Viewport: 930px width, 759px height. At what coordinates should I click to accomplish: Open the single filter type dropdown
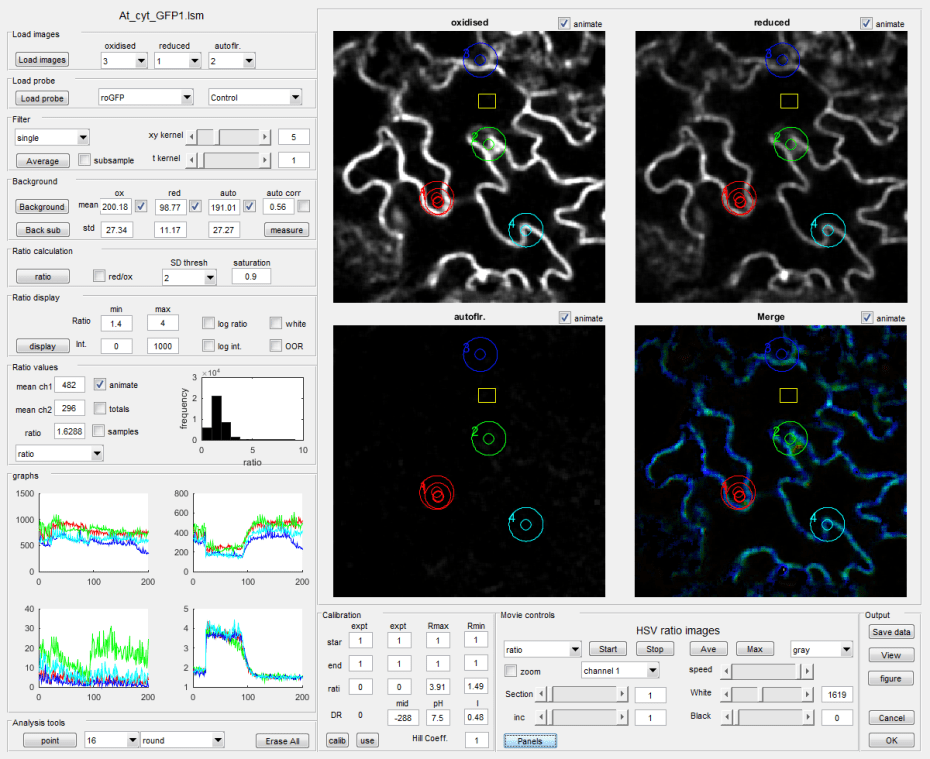coord(53,137)
